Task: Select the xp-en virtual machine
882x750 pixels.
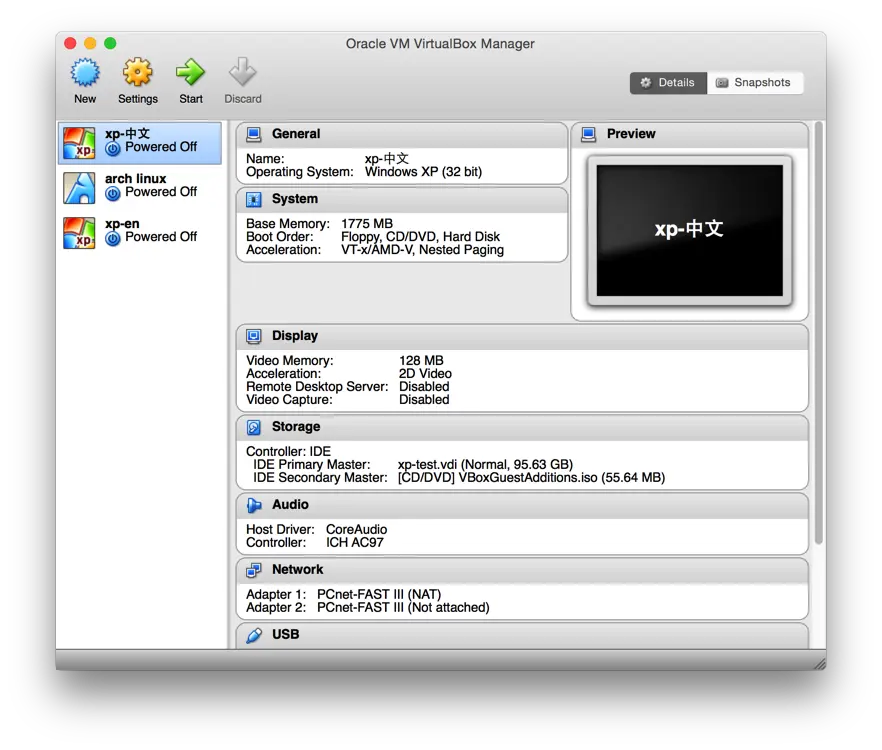Action: 140,230
